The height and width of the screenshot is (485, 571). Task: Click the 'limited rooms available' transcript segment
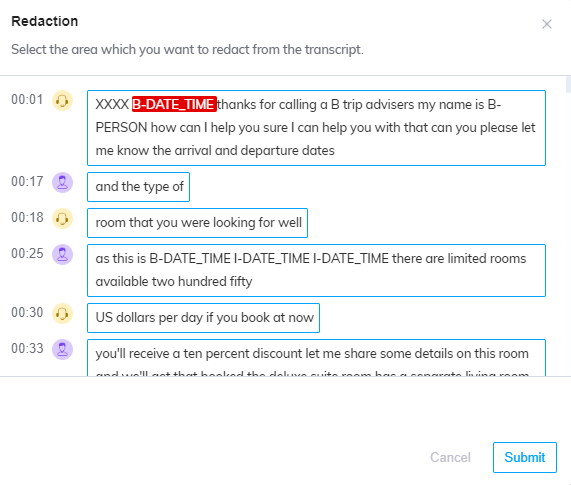316,270
